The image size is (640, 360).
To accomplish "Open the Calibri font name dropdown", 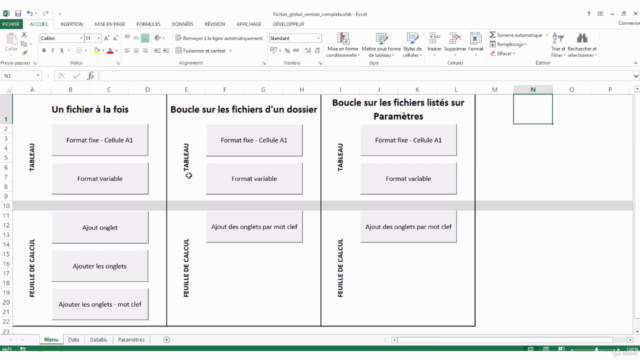I will 81,38.
